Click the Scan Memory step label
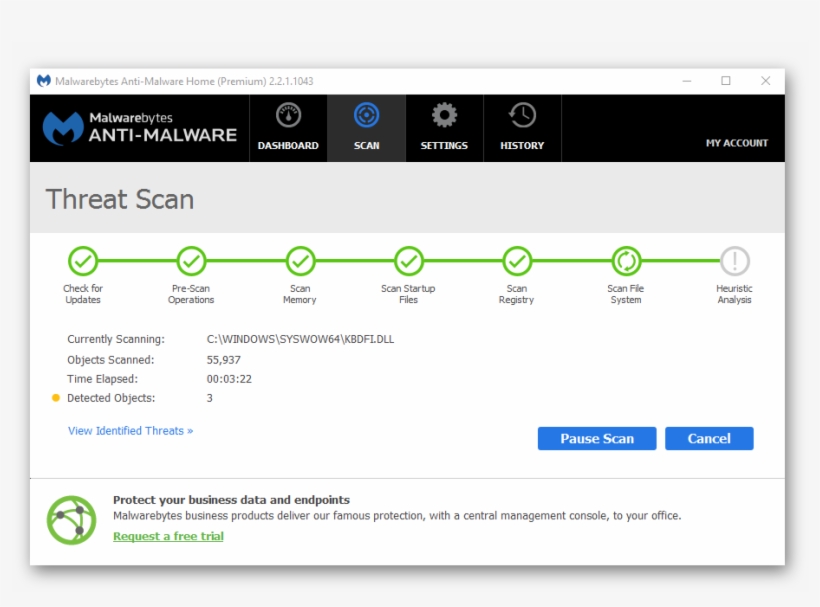Screen dimensions: 820x607 point(300,294)
